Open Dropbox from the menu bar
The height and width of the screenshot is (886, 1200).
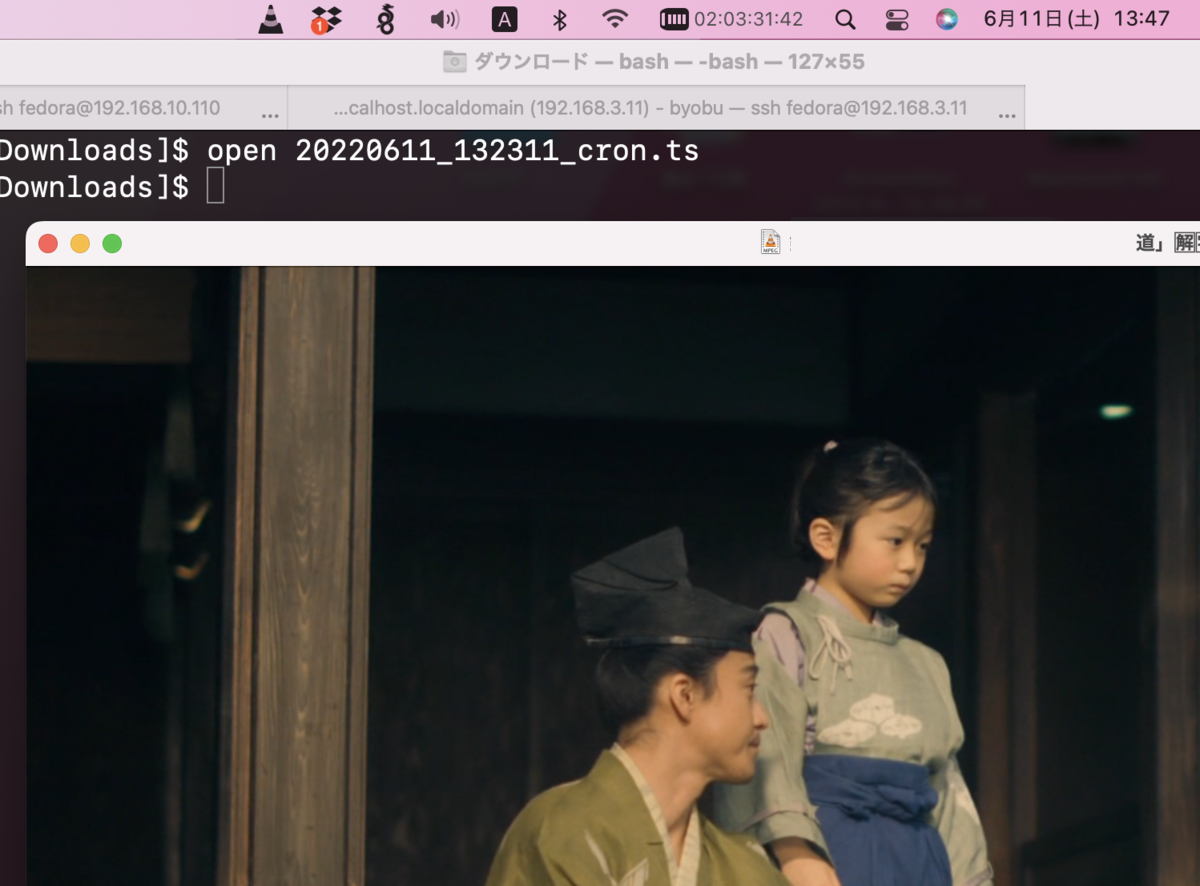pyautogui.click(x=324, y=18)
